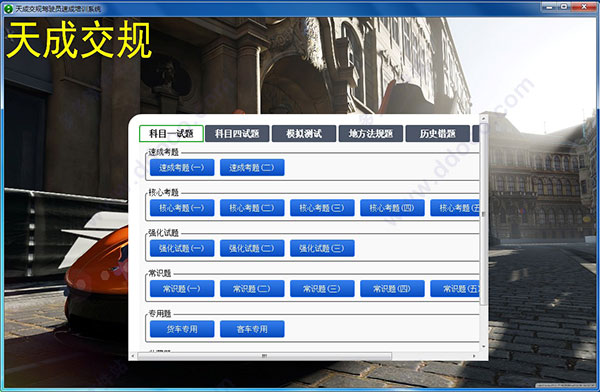Open the 客车专用 question set
This screenshot has height=392, width=600.
(252, 329)
